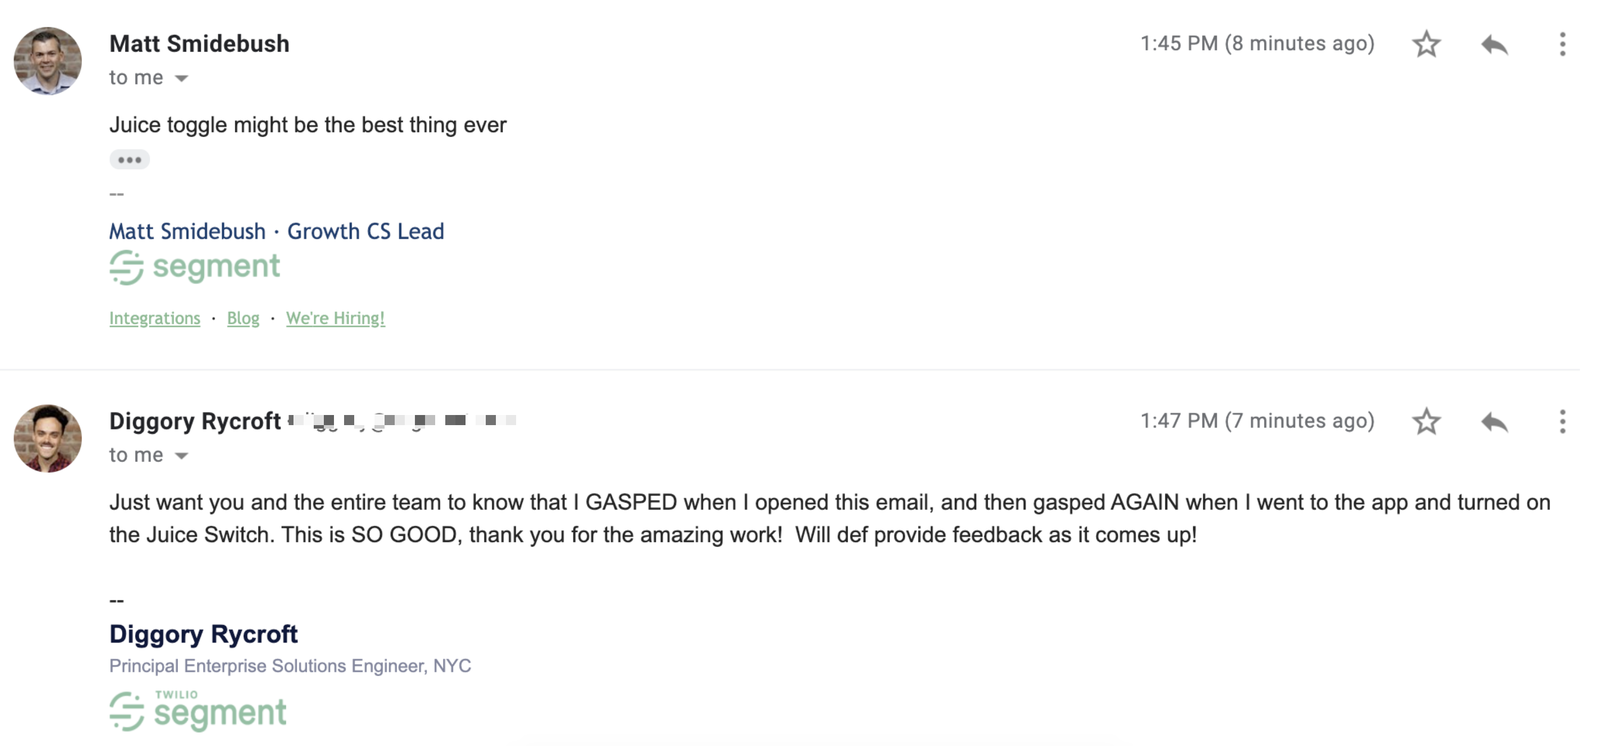Click Diggory Rycroft's profile photo
The image size is (1600, 746).
[x=47, y=438]
